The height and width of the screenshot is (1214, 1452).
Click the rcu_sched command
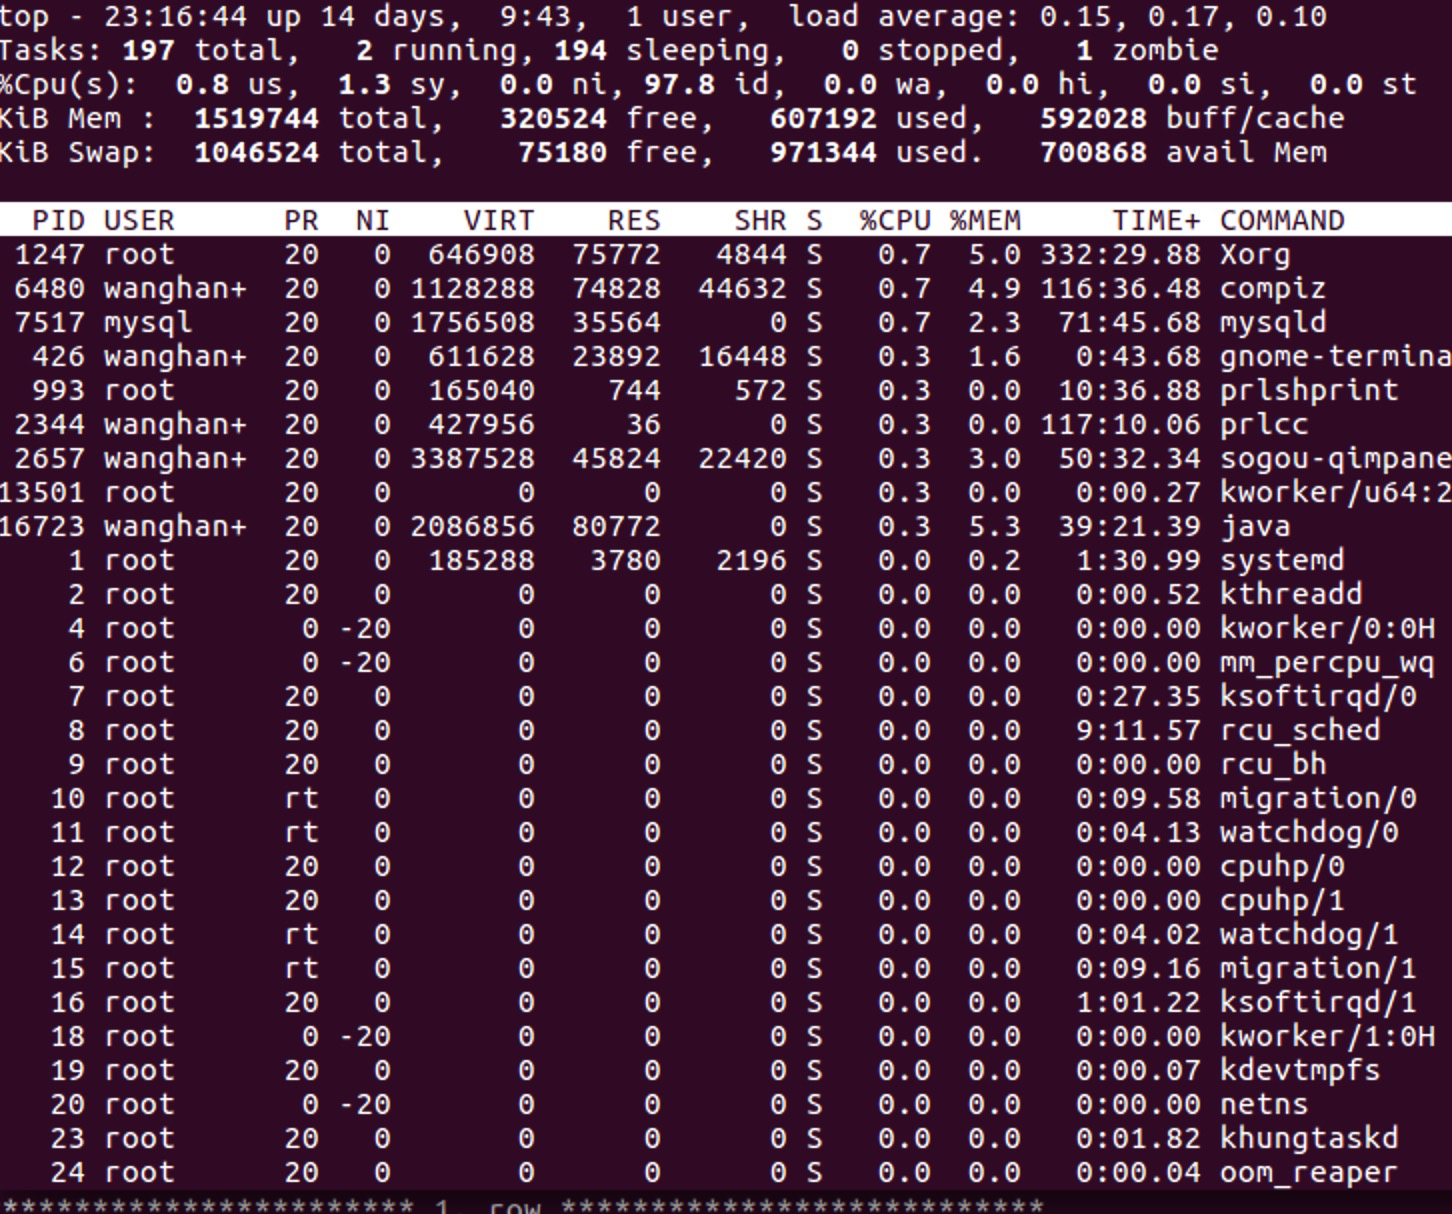[1300, 731]
